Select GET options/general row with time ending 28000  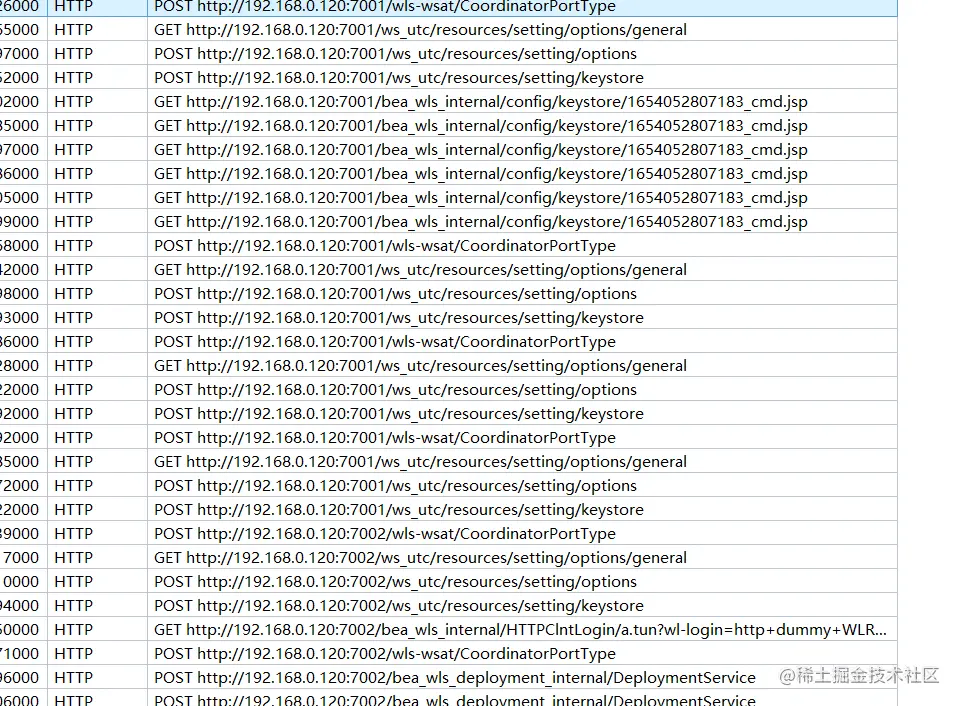(448, 366)
